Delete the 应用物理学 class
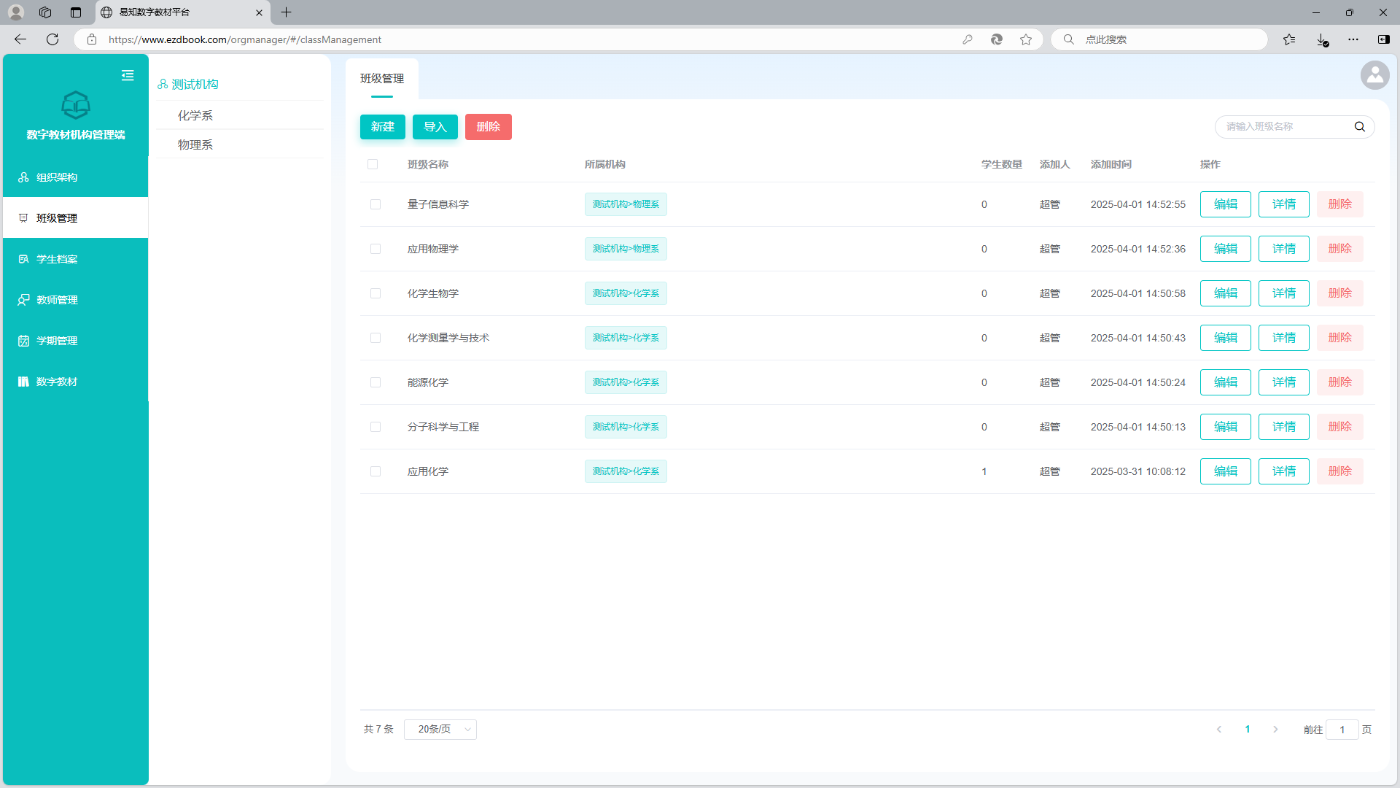The image size is (1400, 788). [1340, 249]
